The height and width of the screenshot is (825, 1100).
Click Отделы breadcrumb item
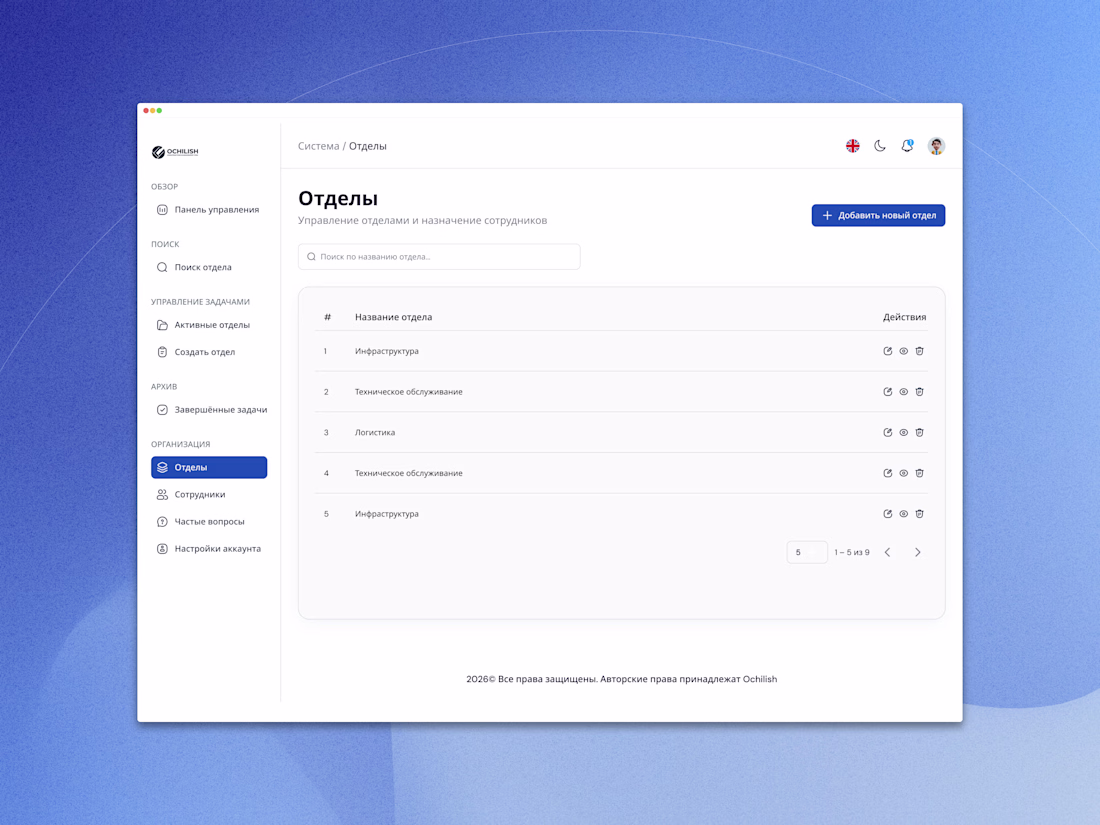(368, 146)
